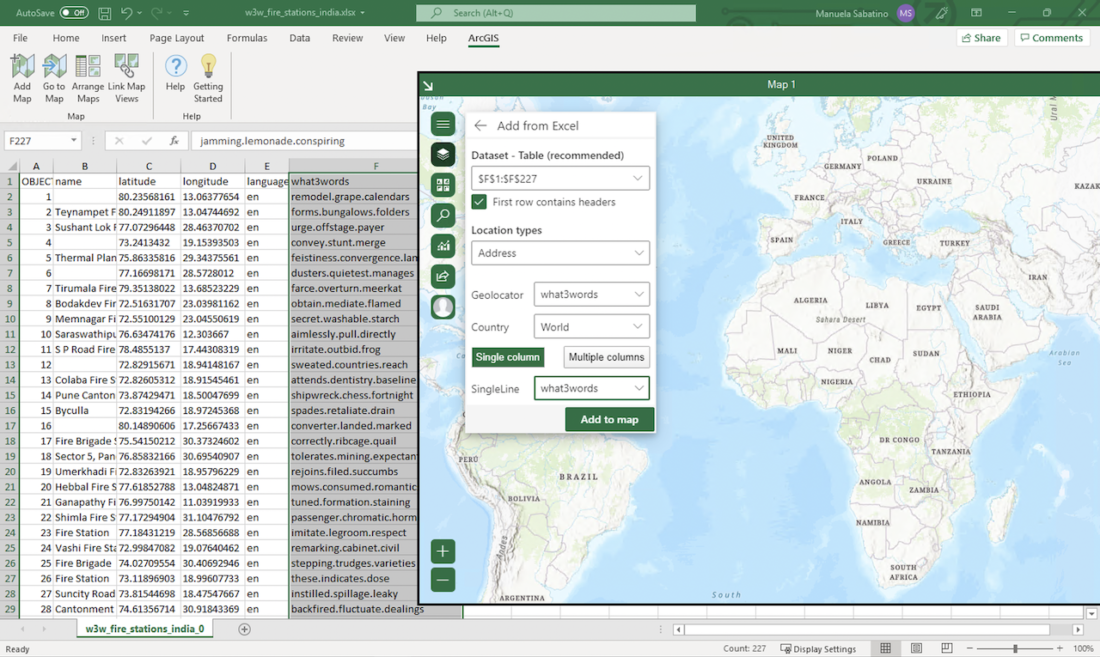Open the Country World dropdown
The width and height of the screenshot is (1100, 657).
pos(591,327)
